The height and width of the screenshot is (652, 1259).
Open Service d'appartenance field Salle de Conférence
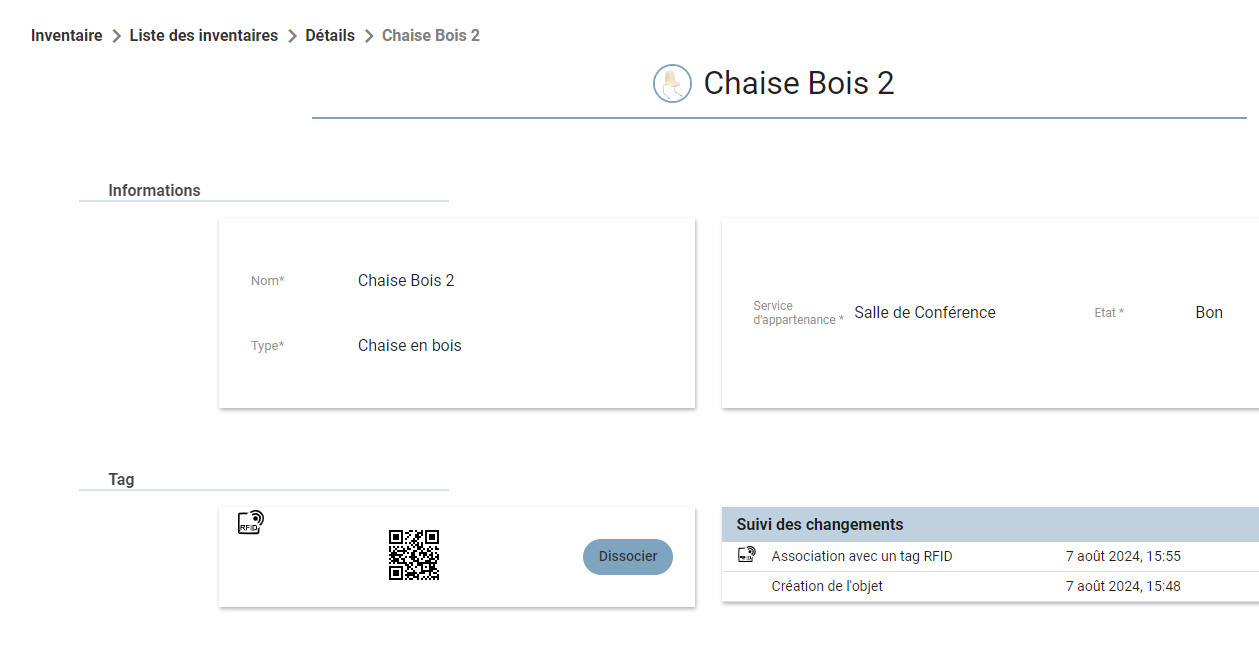point(925,312)
